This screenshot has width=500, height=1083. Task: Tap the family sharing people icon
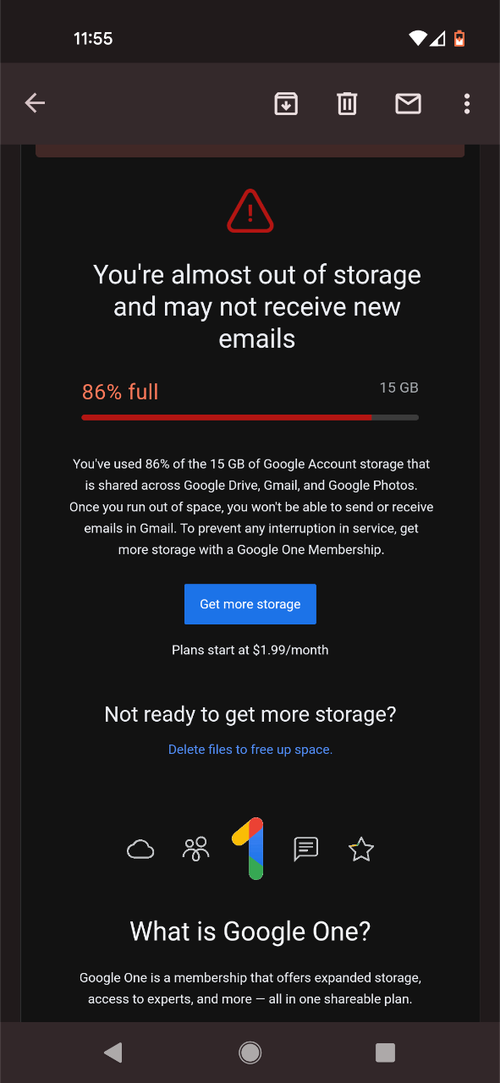[195, 849]
